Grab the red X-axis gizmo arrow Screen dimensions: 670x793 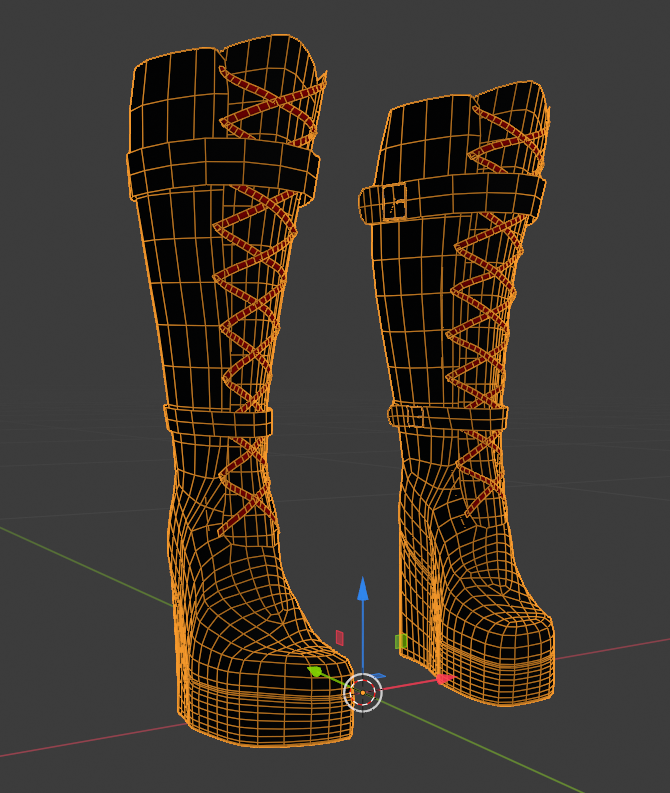click(445, 679)
